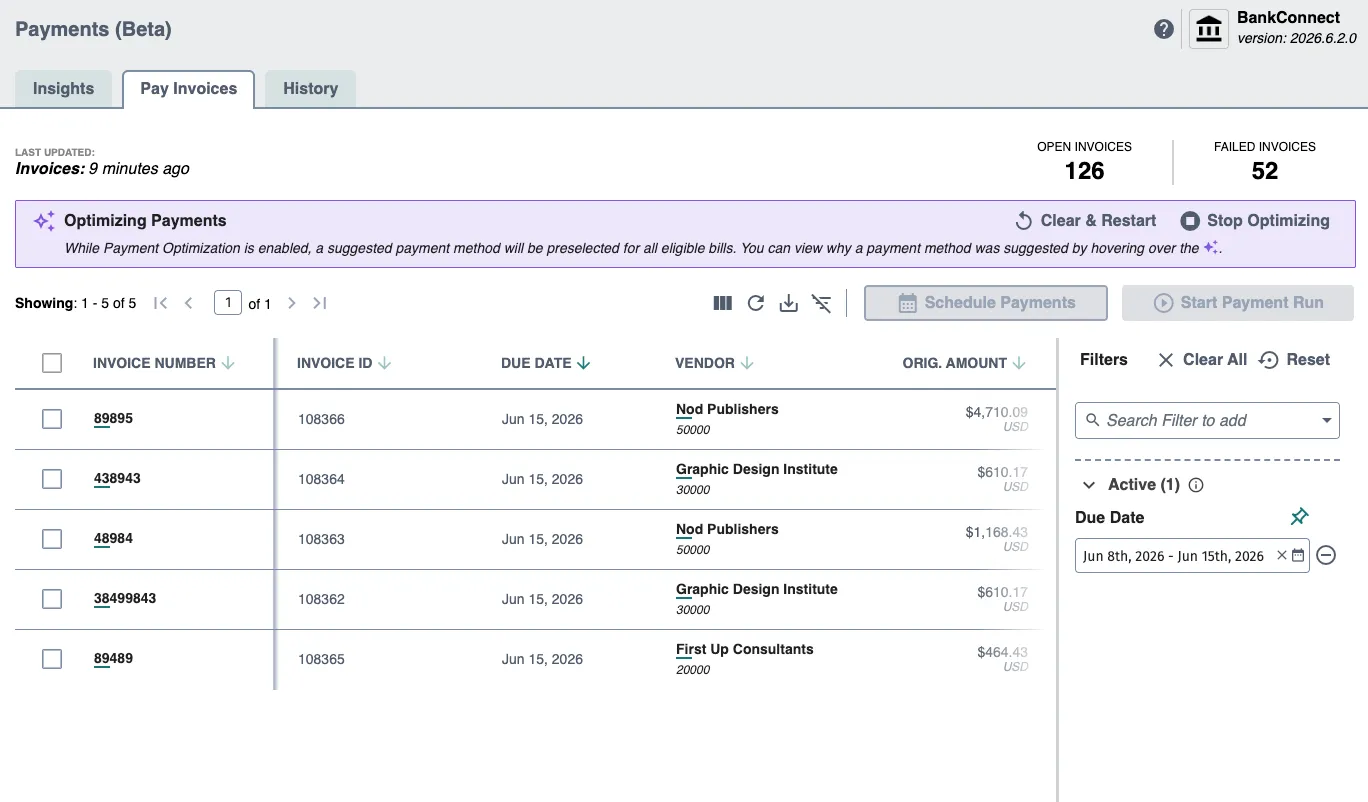Viewport: 1368px width, 802px height.
Task: Click Clear & Restart optimization
Action: [1085, 220]
